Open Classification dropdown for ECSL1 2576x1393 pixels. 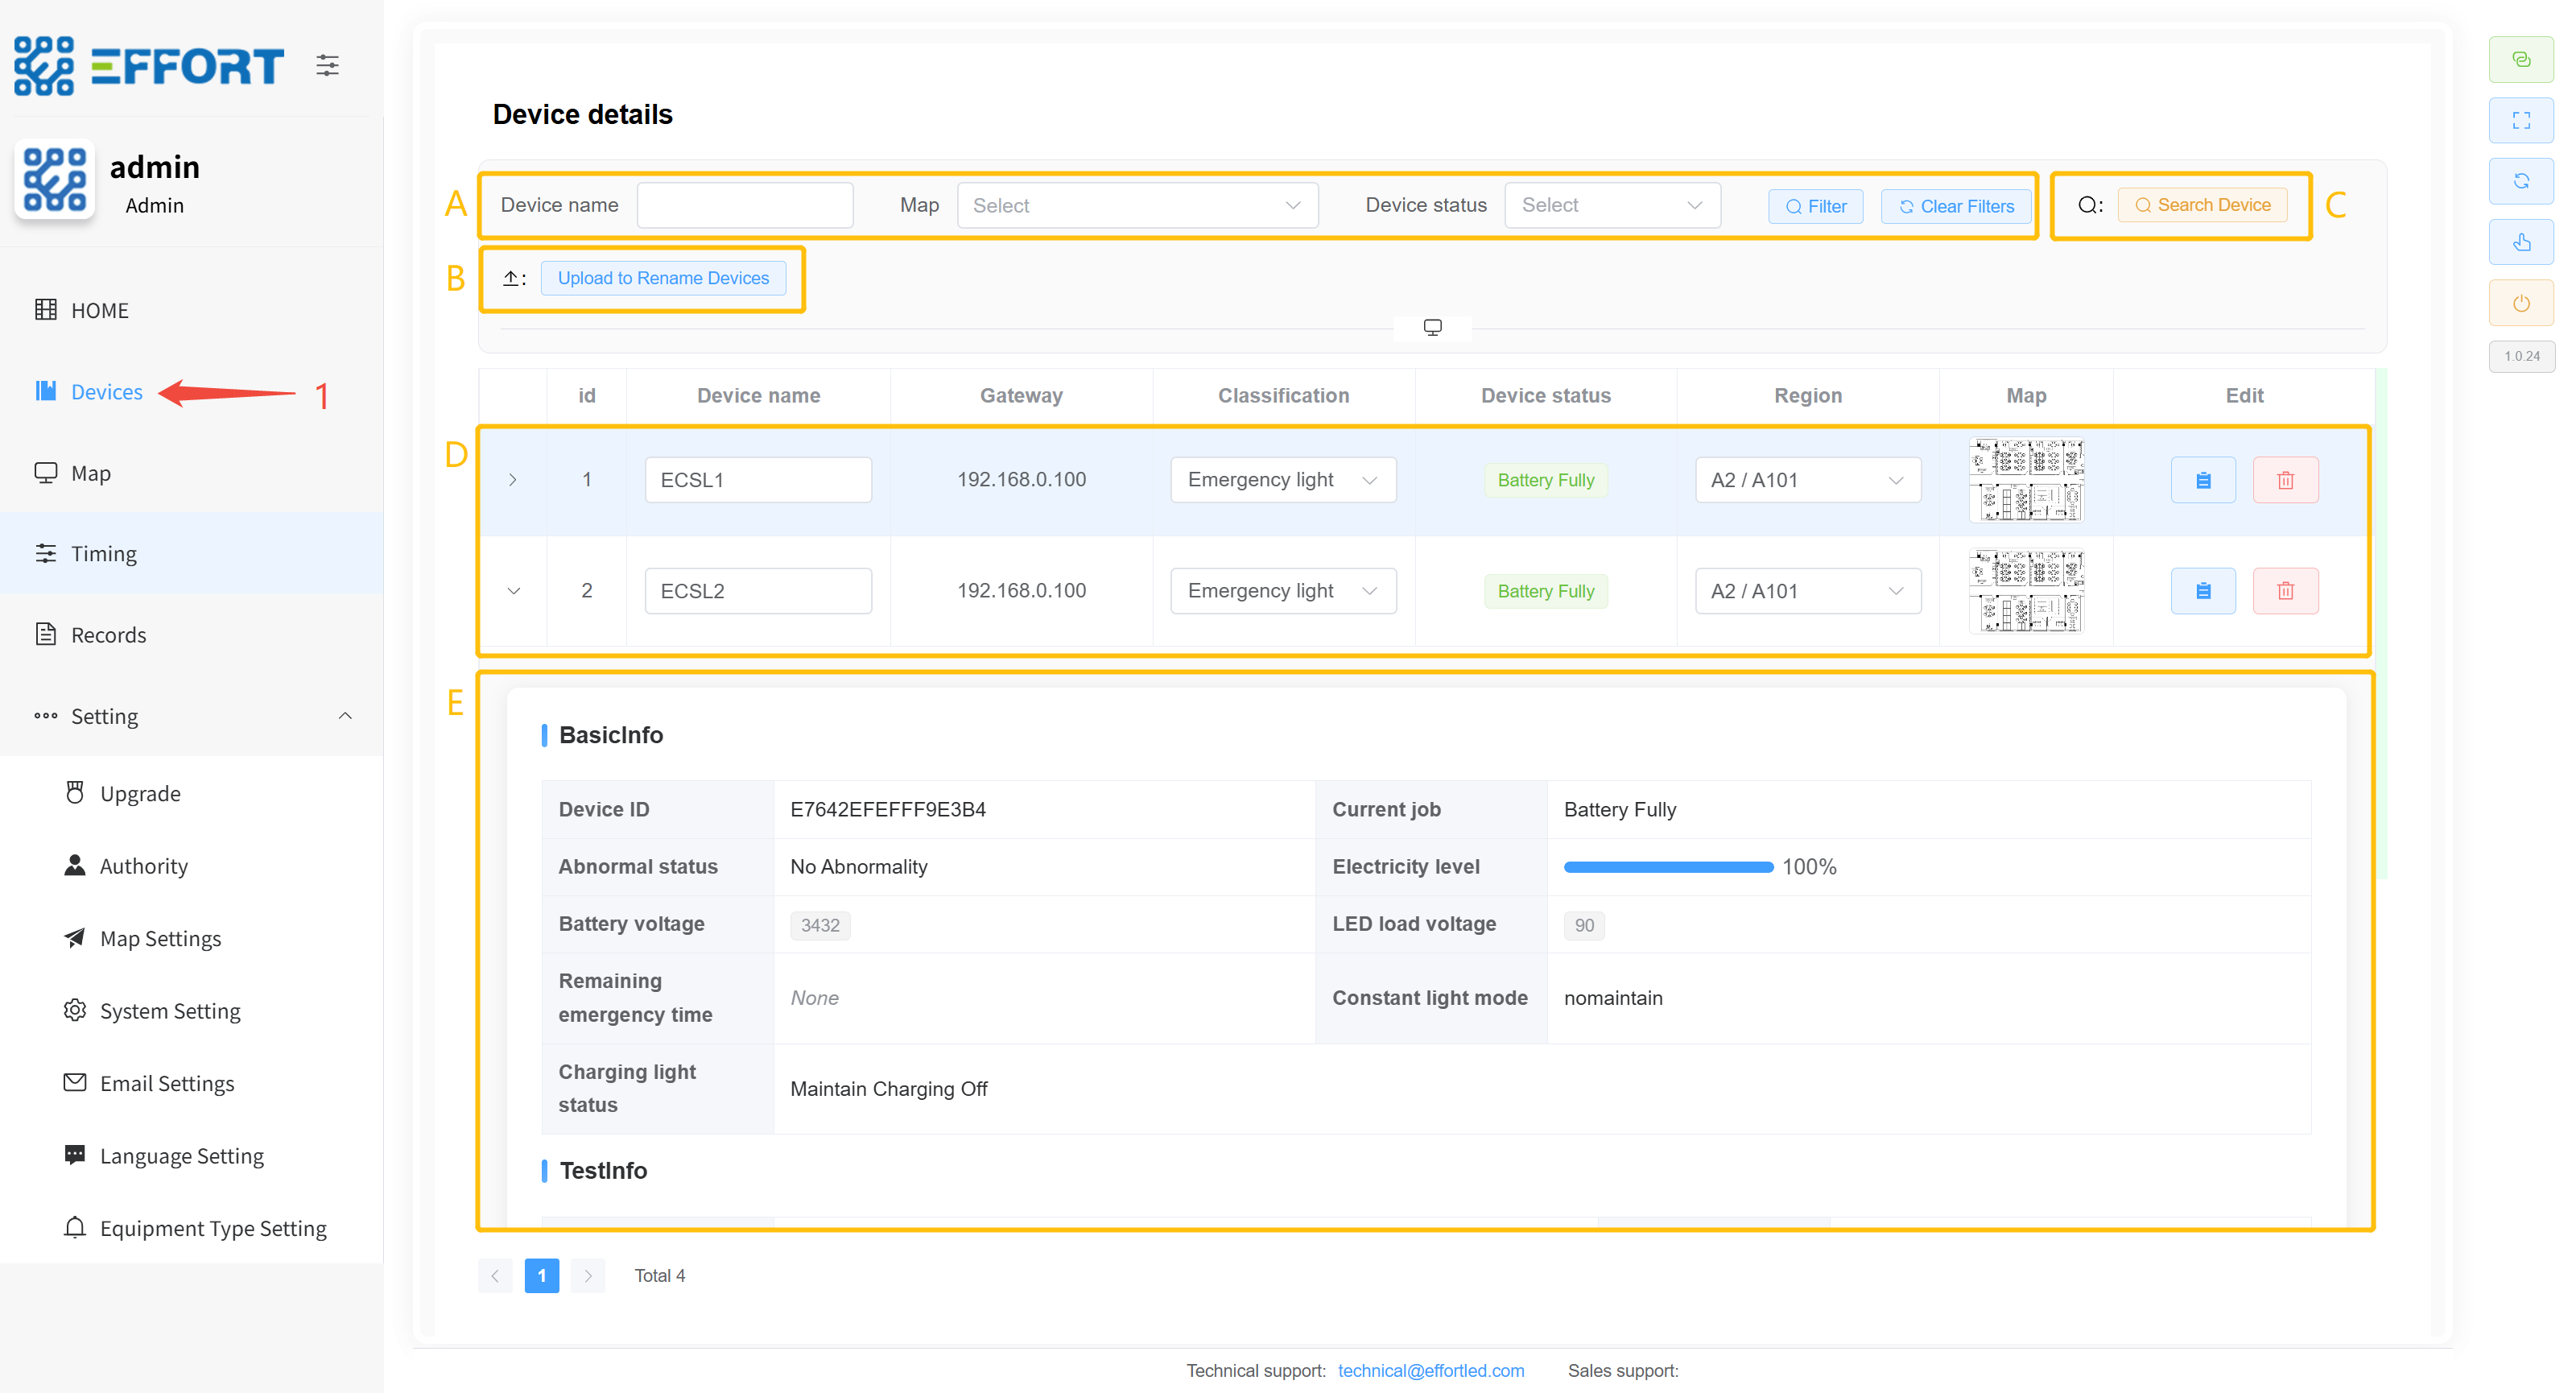1282,480
